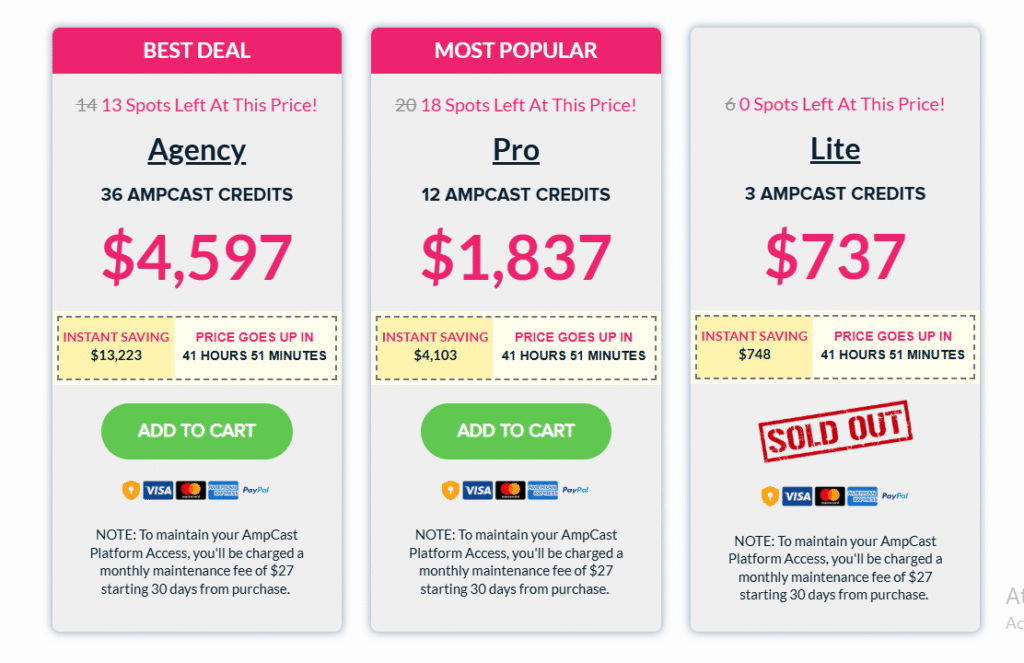
Task: Click the PayPal logo in Pro card
Action: 575,490
